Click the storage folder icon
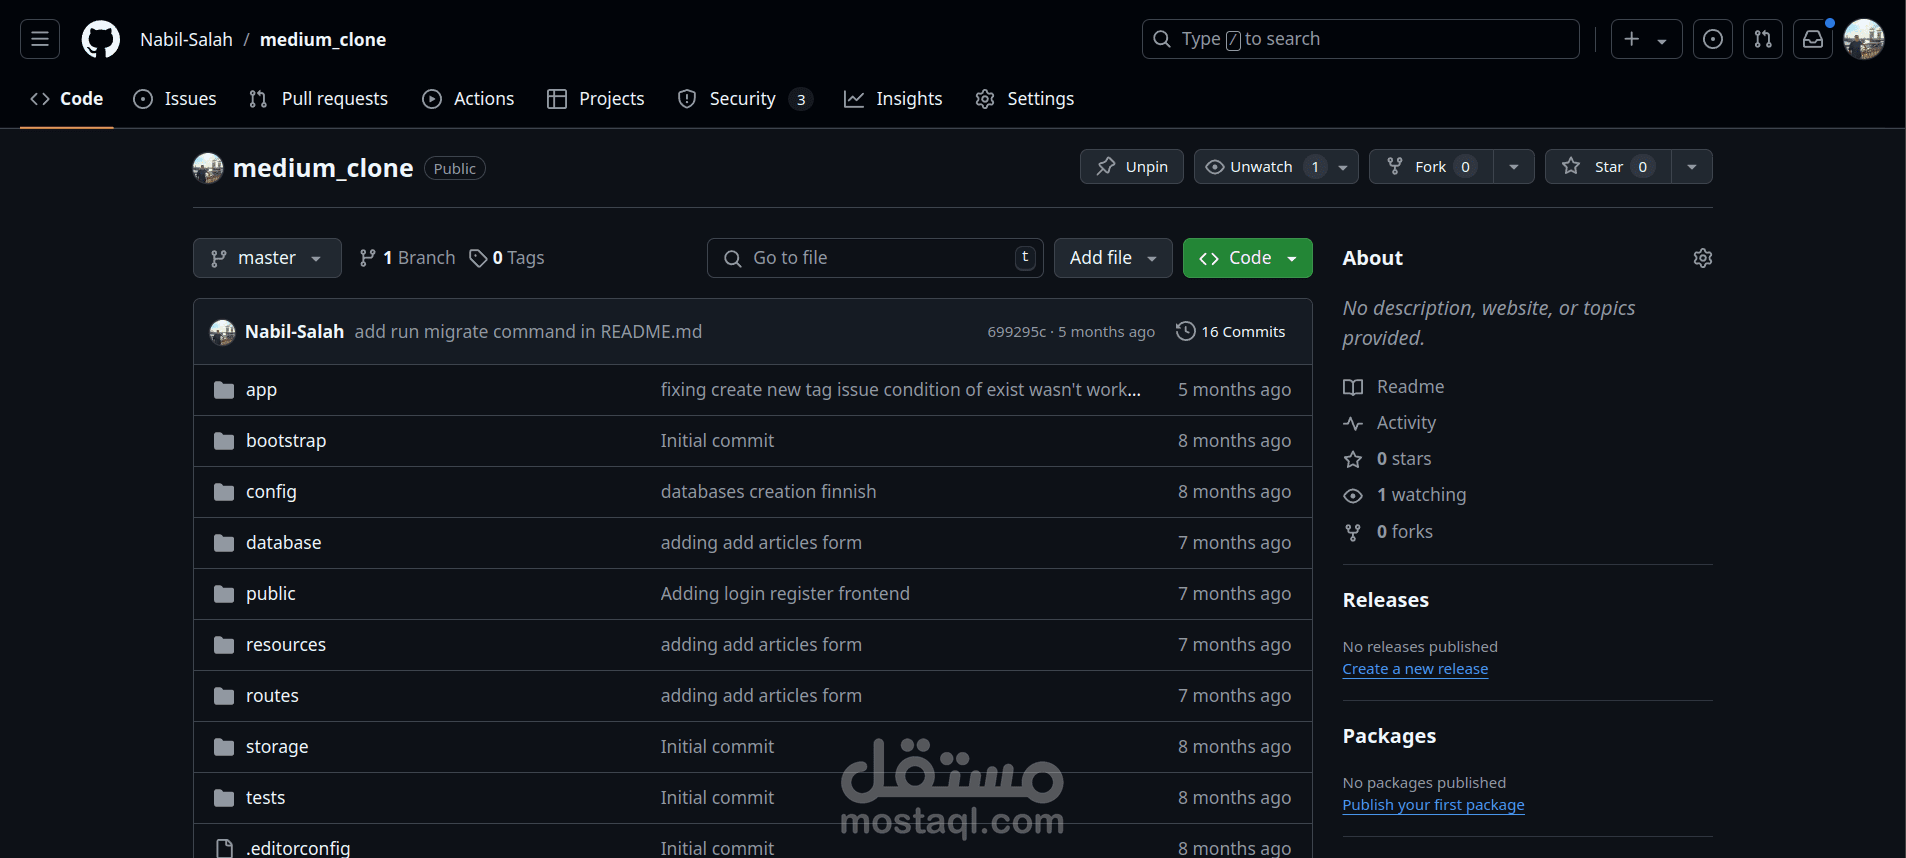The height and width of the screenshot is (858, 1906). pos(224,747)
